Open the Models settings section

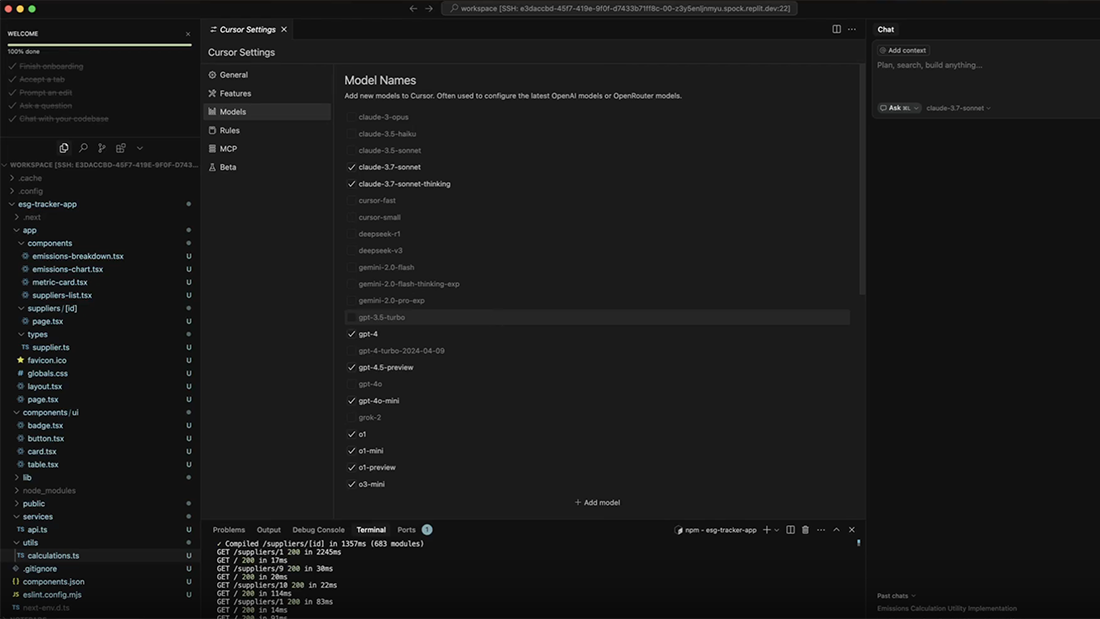coord(267,112)
